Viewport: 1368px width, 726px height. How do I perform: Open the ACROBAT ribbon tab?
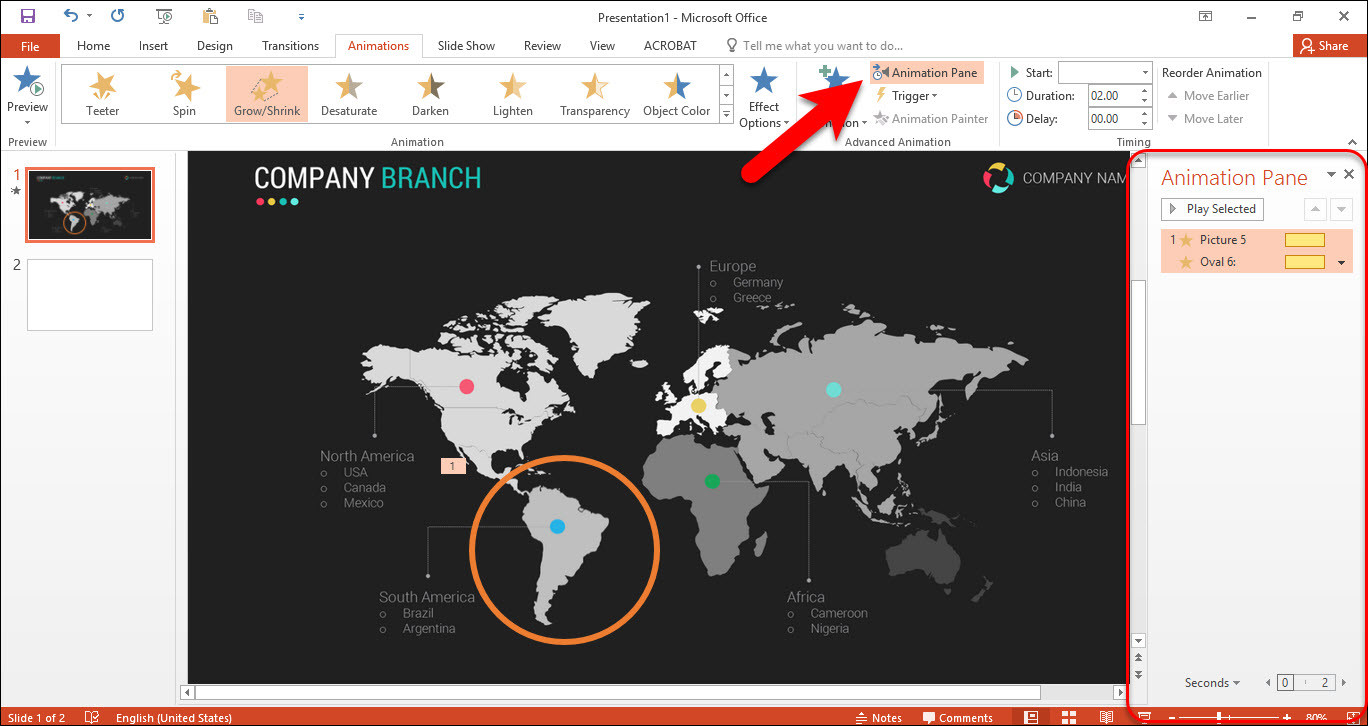click(x=669, y=45)
